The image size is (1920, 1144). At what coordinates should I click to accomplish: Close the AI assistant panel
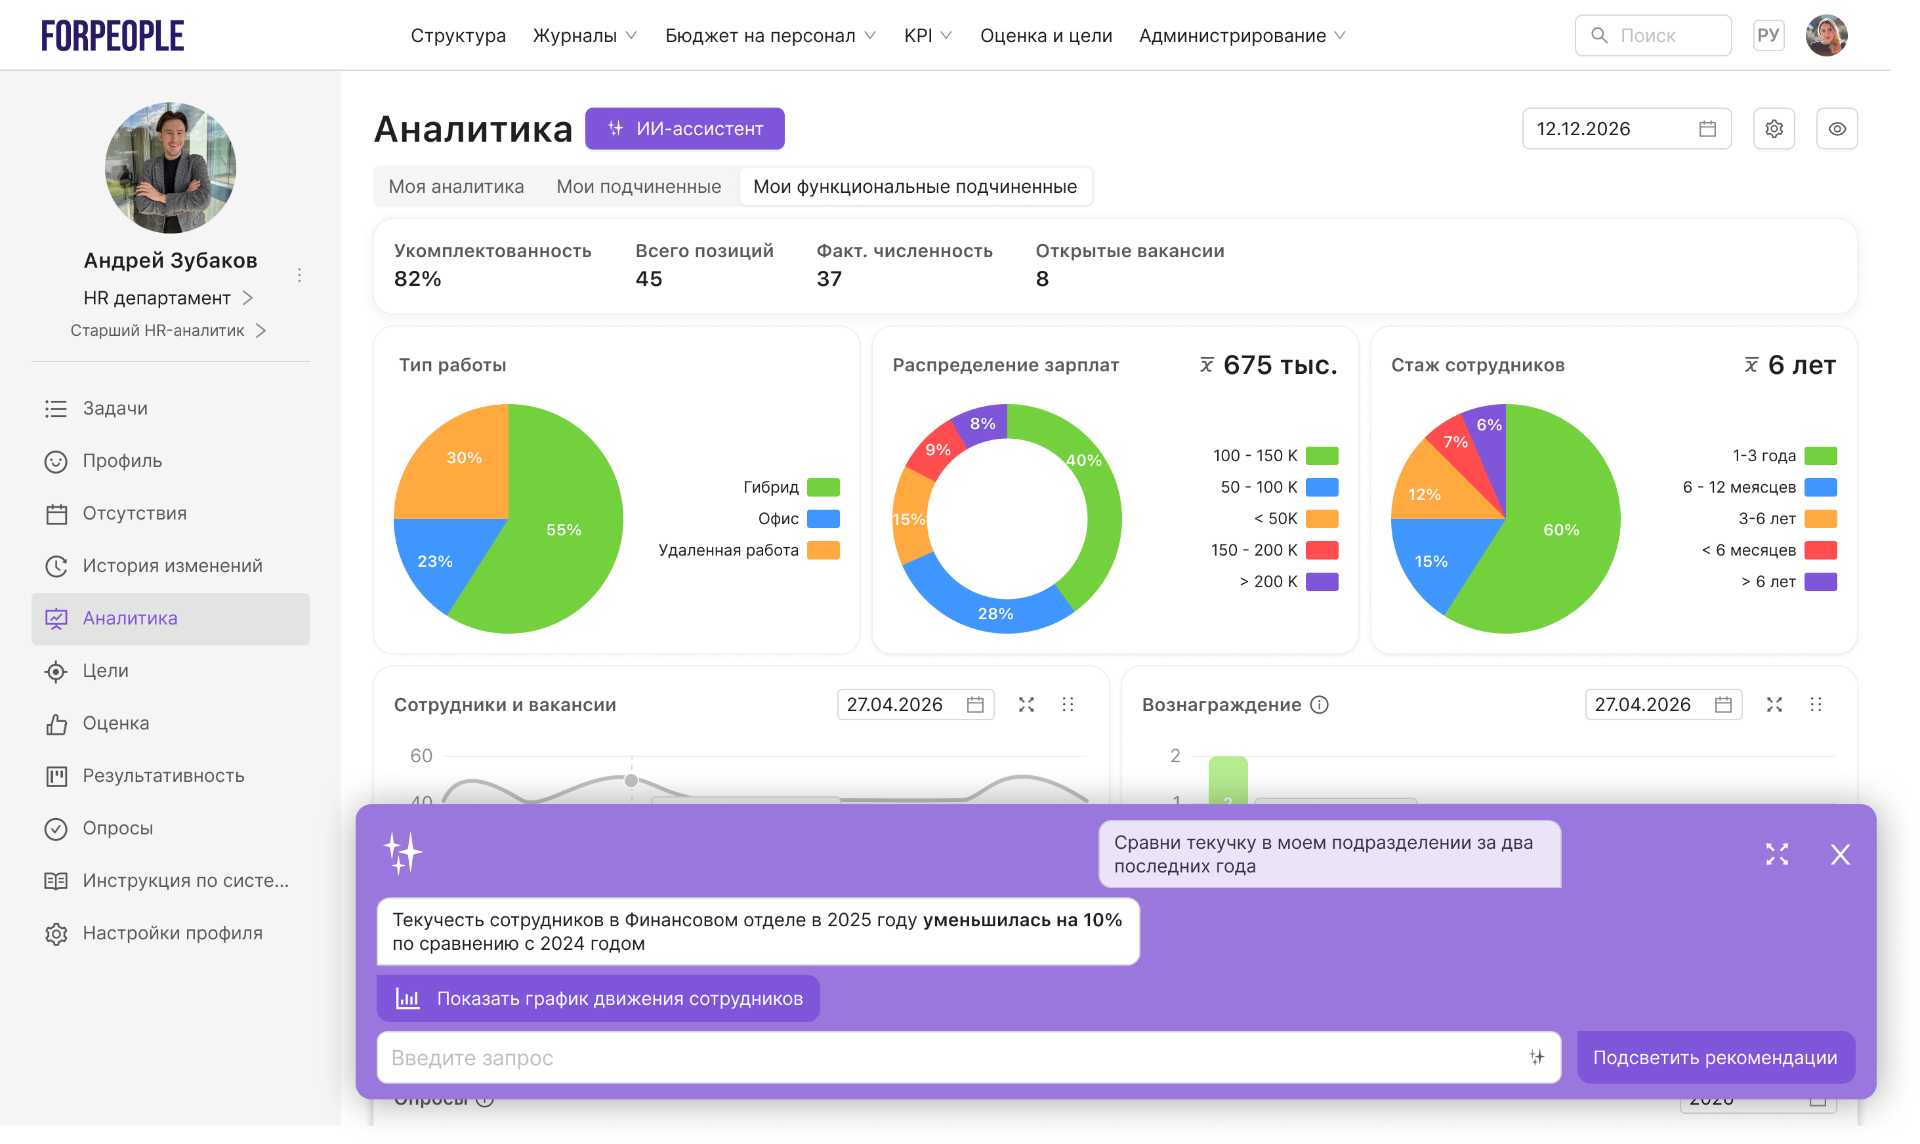1840,854
